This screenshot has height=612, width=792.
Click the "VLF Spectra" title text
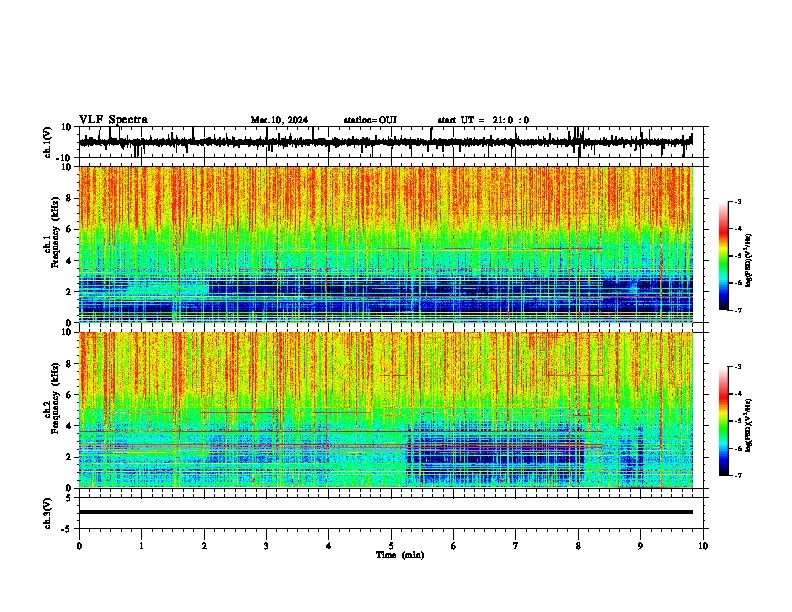[x=113, y=119]
